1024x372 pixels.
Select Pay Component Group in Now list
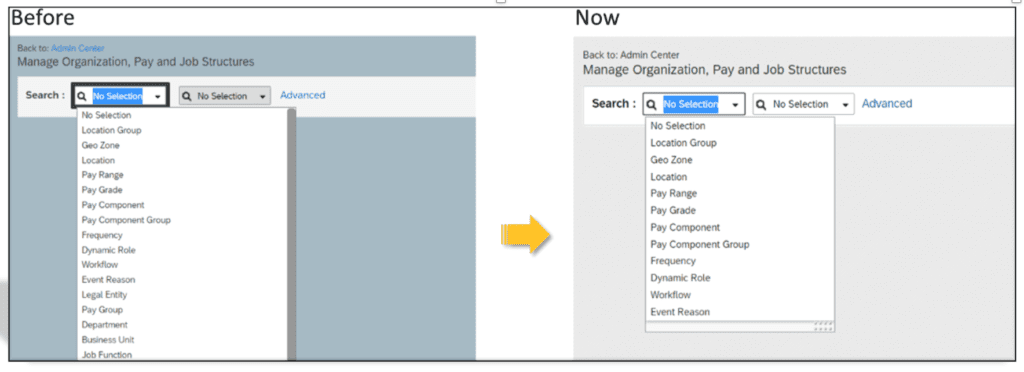[x=699, y=244]
